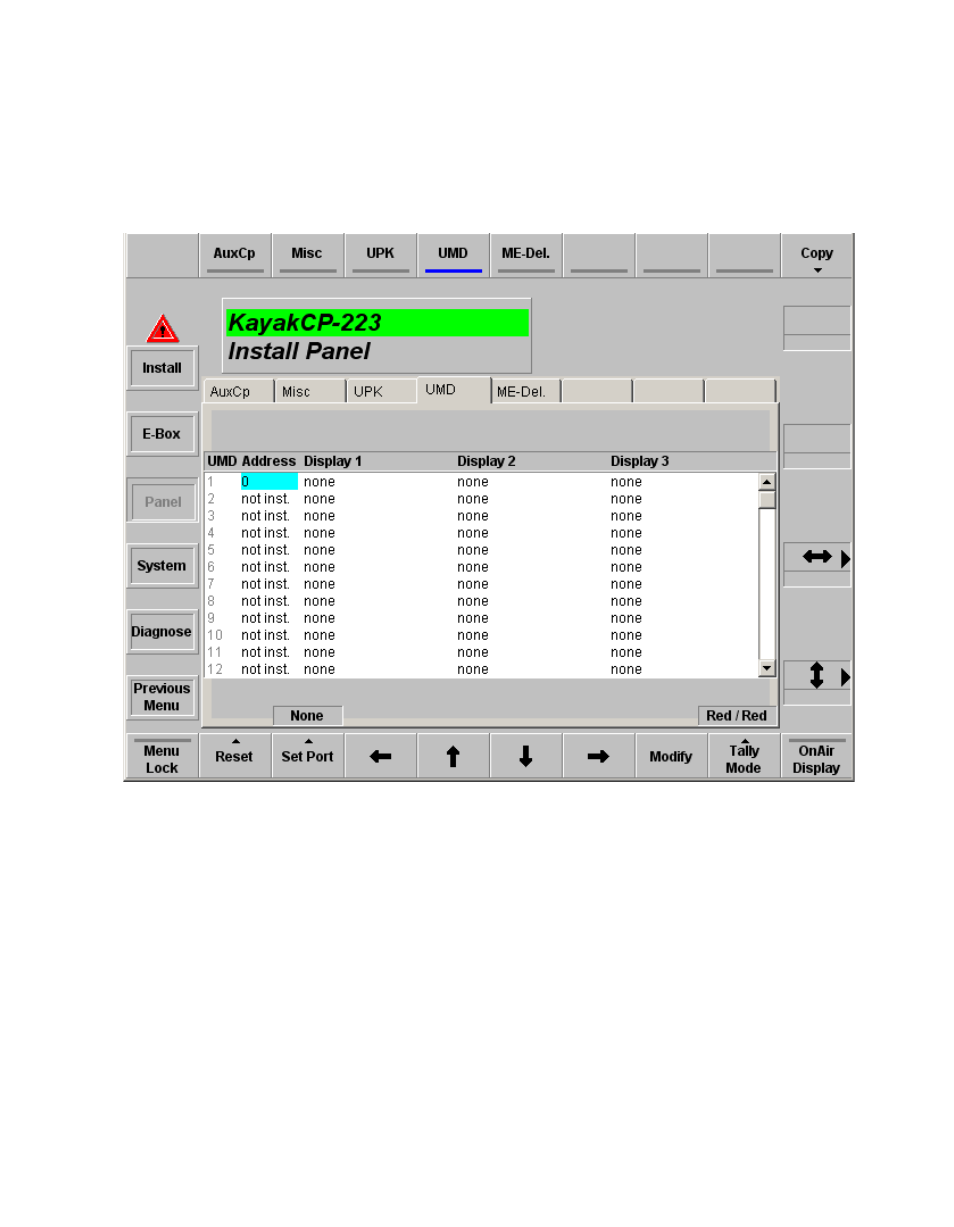The image size is (954, 1227).
Task: Click the left arrow button
Action: point(380,757)
